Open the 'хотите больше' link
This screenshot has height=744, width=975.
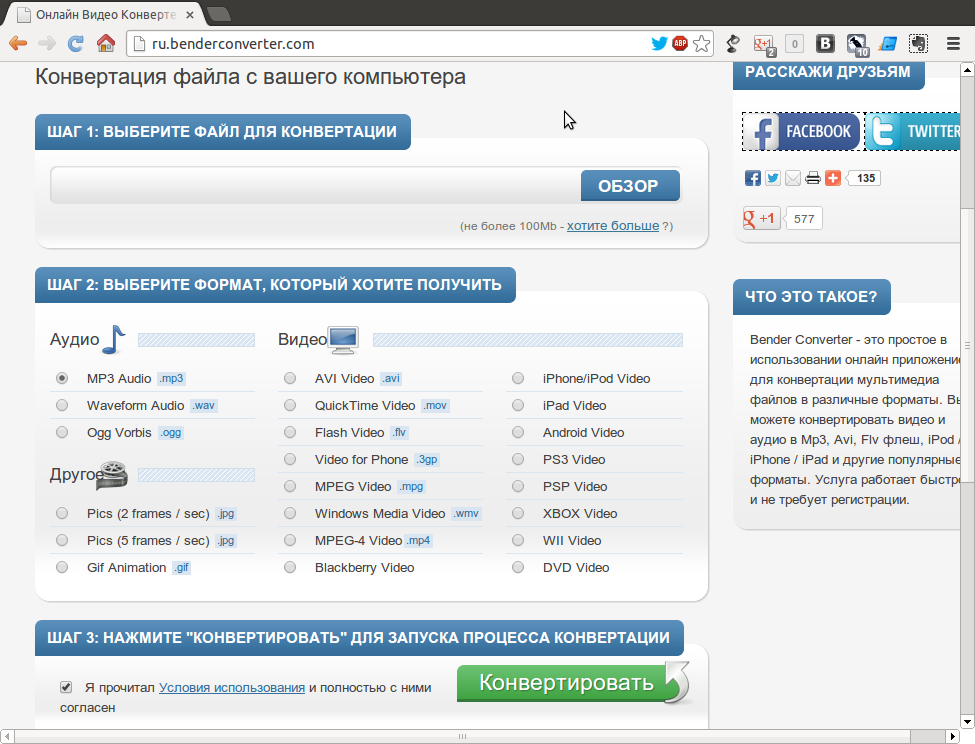[x=612, y=226]
